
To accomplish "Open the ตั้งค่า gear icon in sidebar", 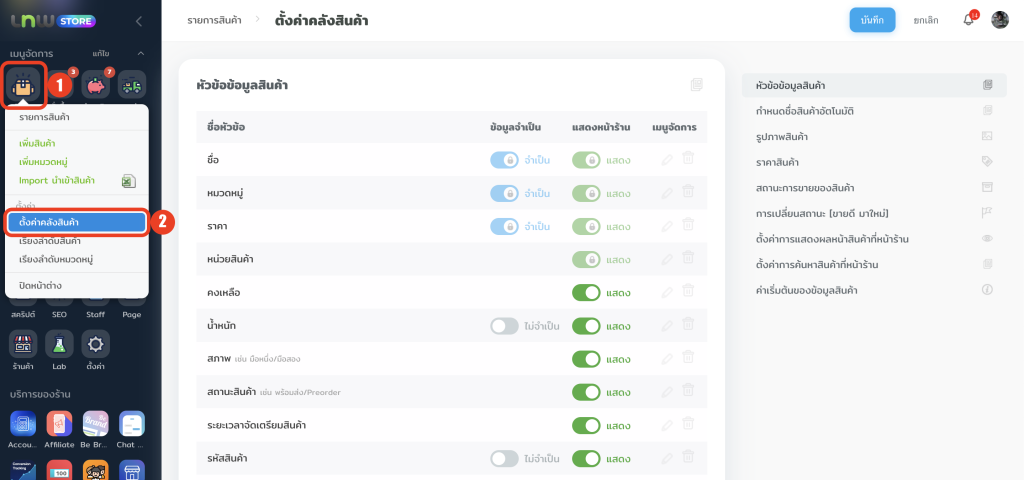I will point(96,345).
